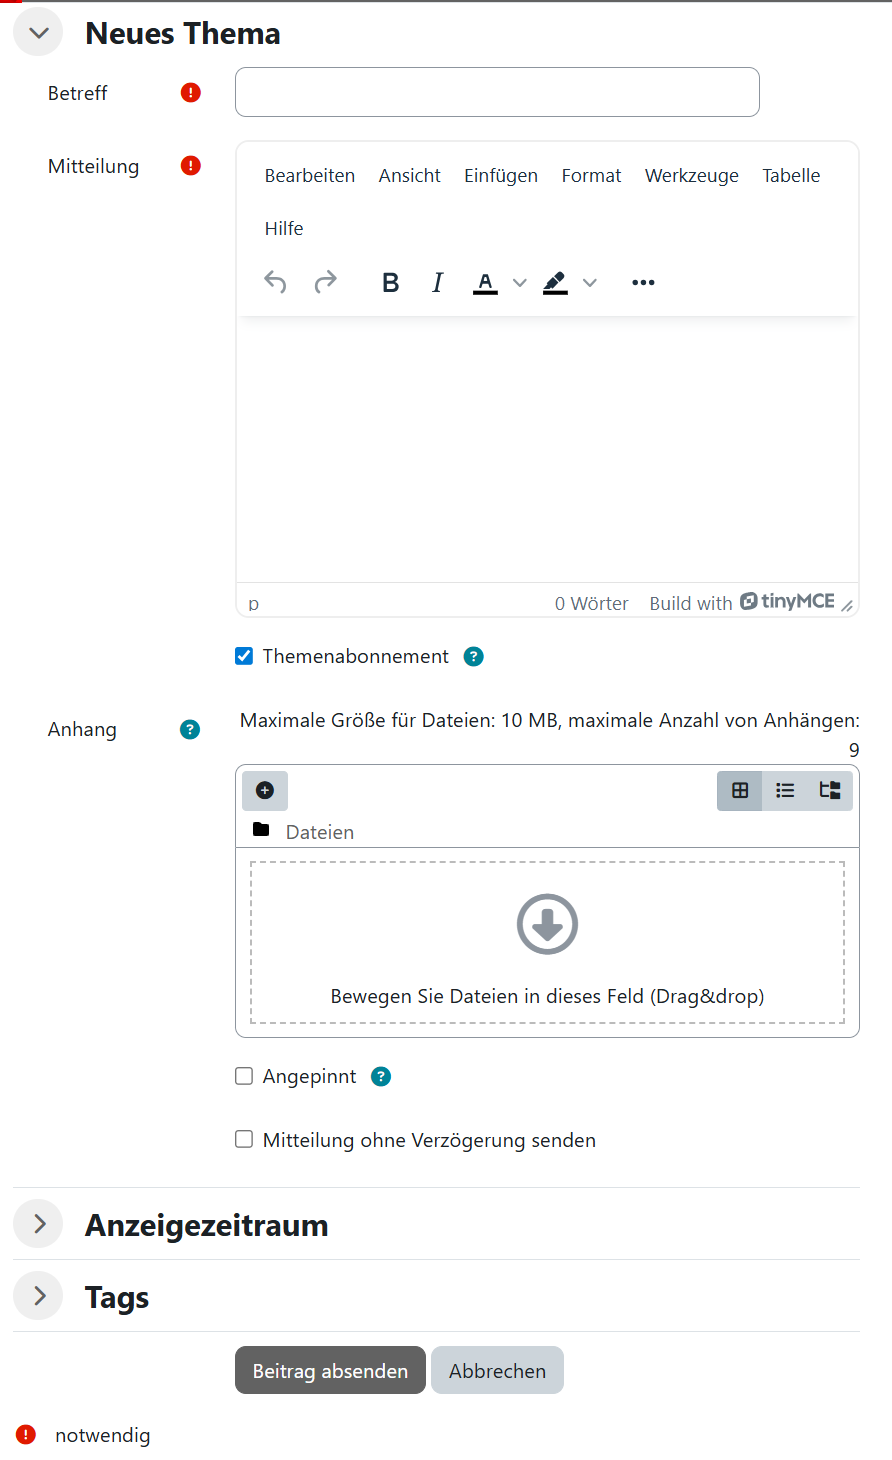Screen dimensions: 892x1460
Task: Open the three-dots more toolbar options
Action: tap(643, 283)
